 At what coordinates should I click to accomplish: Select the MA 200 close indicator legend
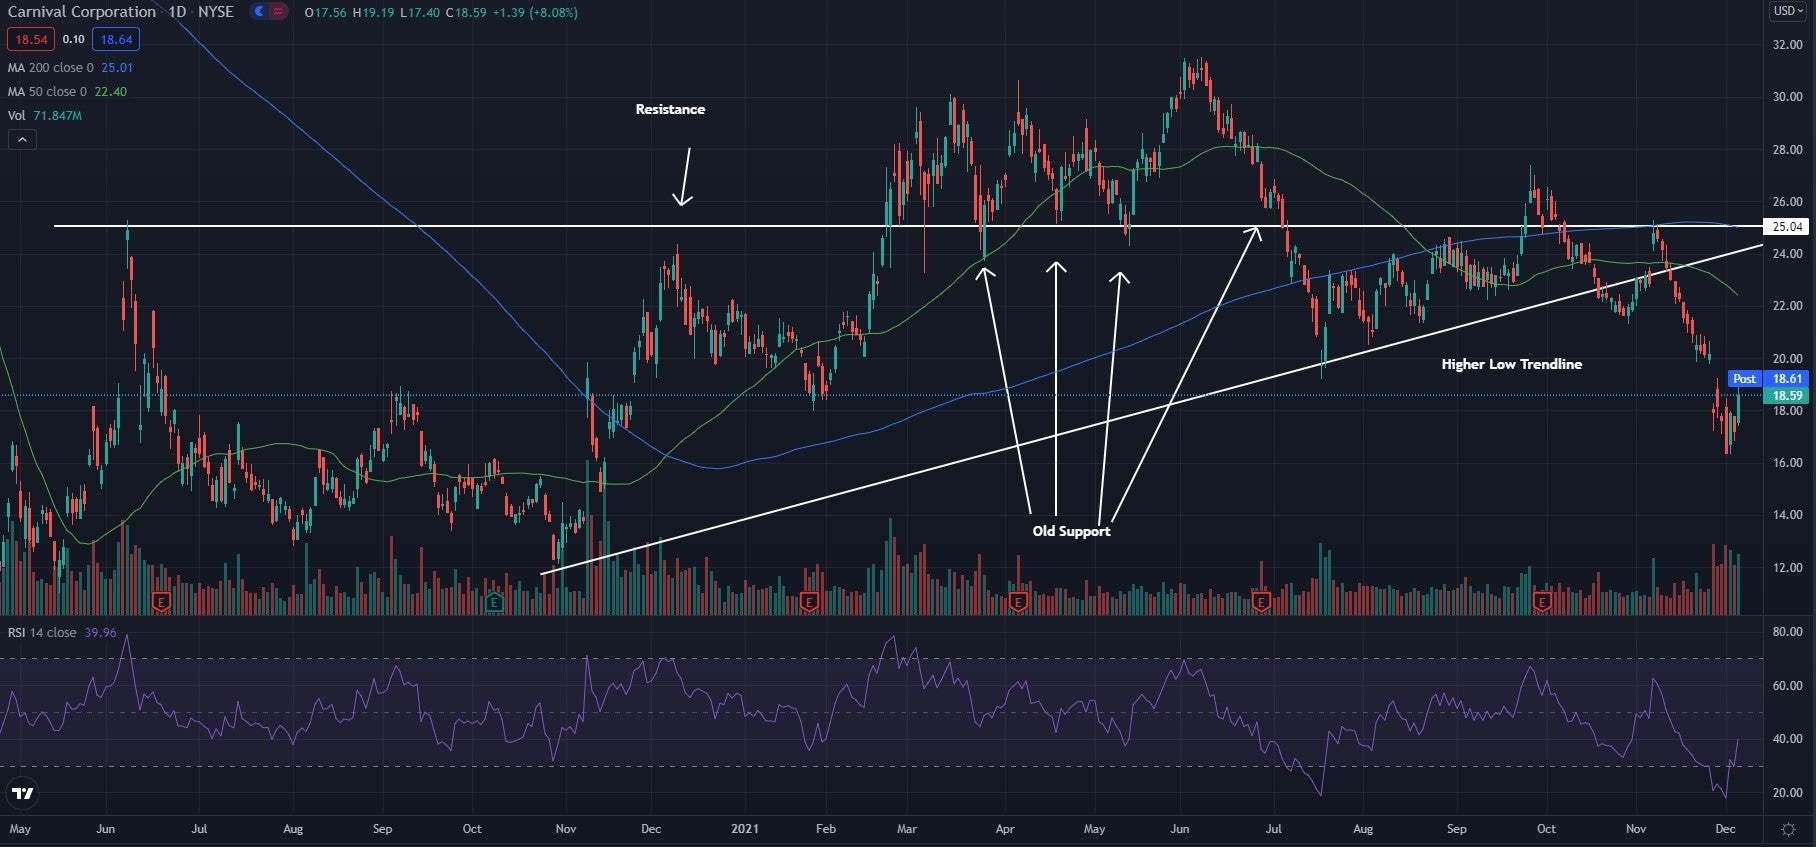70,68
